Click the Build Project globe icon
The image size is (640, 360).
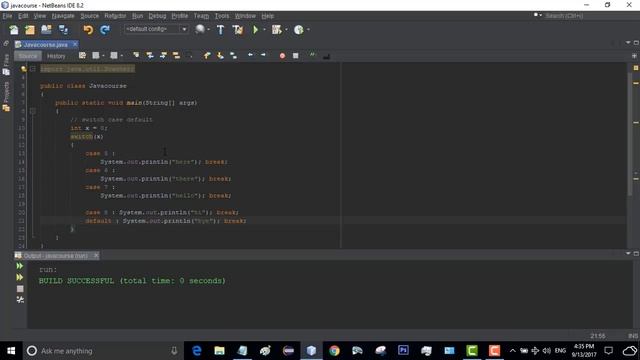click(200, 29)
